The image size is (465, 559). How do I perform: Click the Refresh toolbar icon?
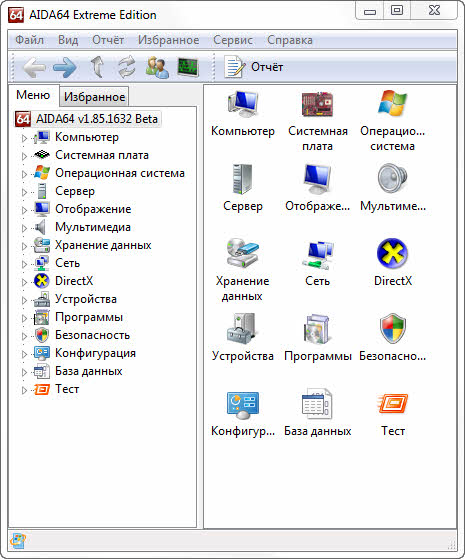[127, 67]
